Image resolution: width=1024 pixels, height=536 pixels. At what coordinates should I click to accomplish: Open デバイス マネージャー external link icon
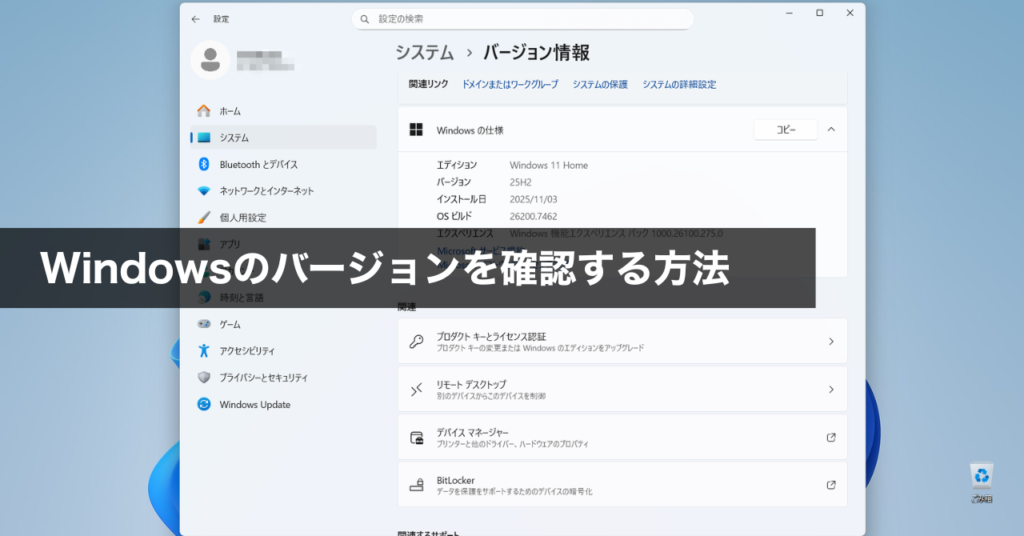pos(831,437)
